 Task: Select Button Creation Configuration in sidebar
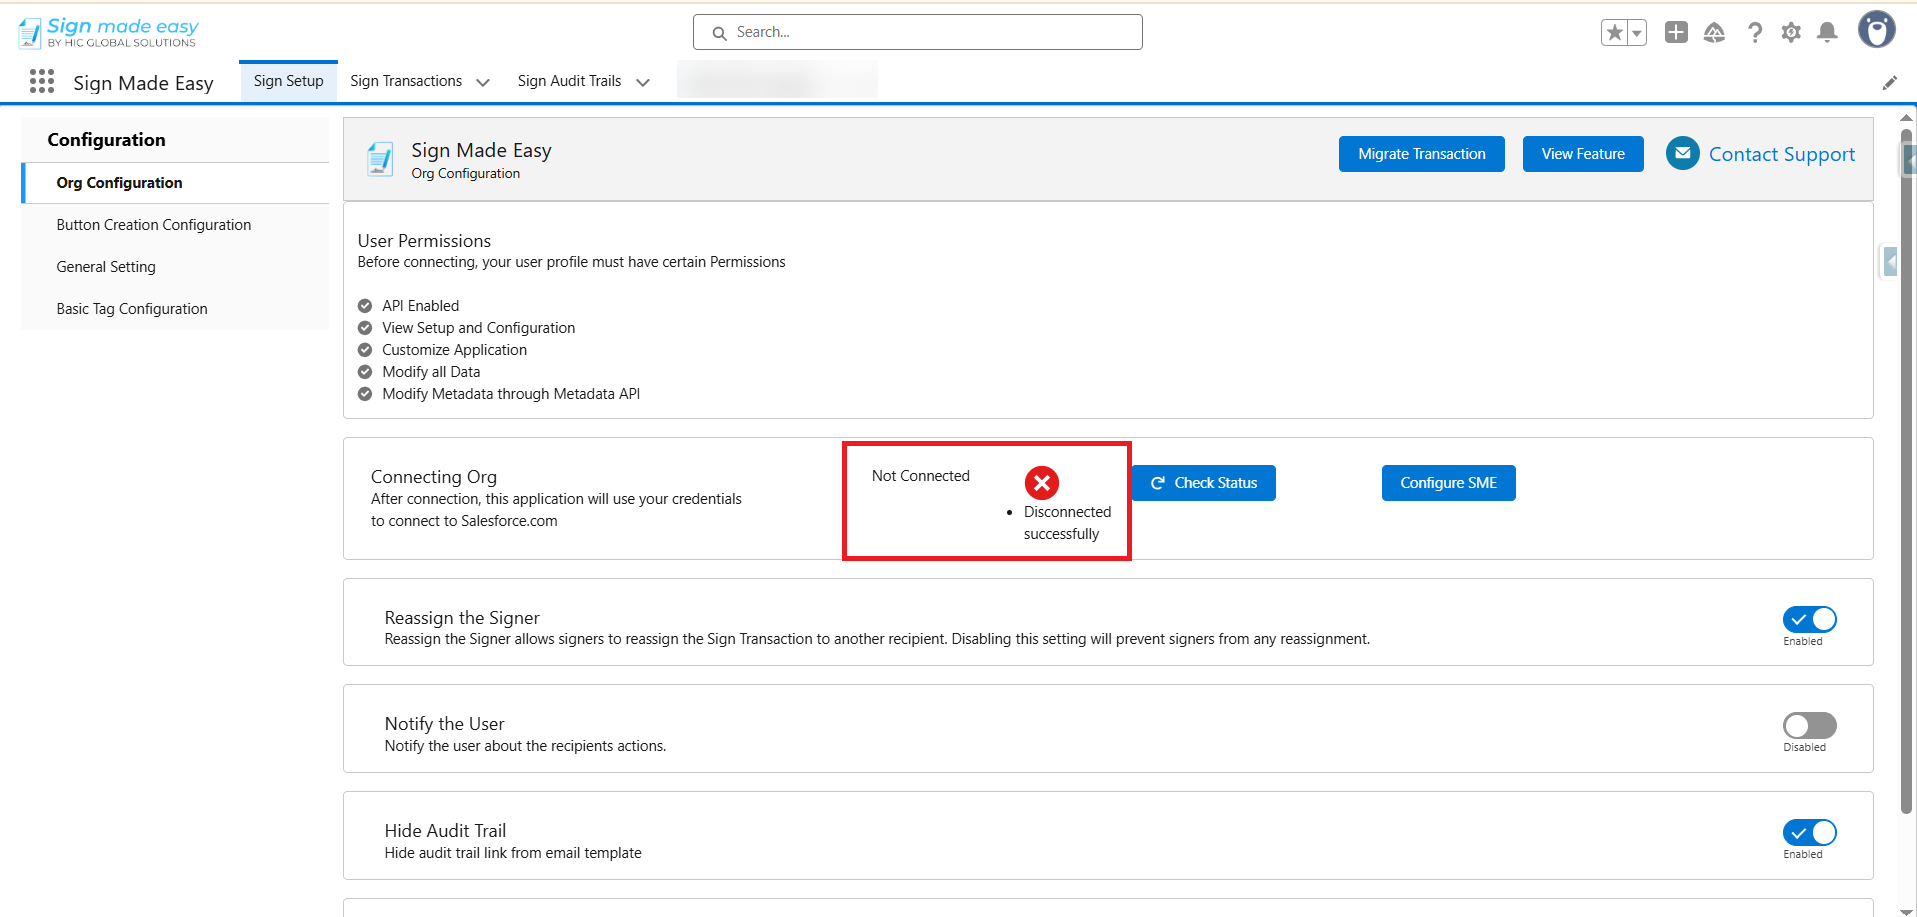tap(154, 225)
